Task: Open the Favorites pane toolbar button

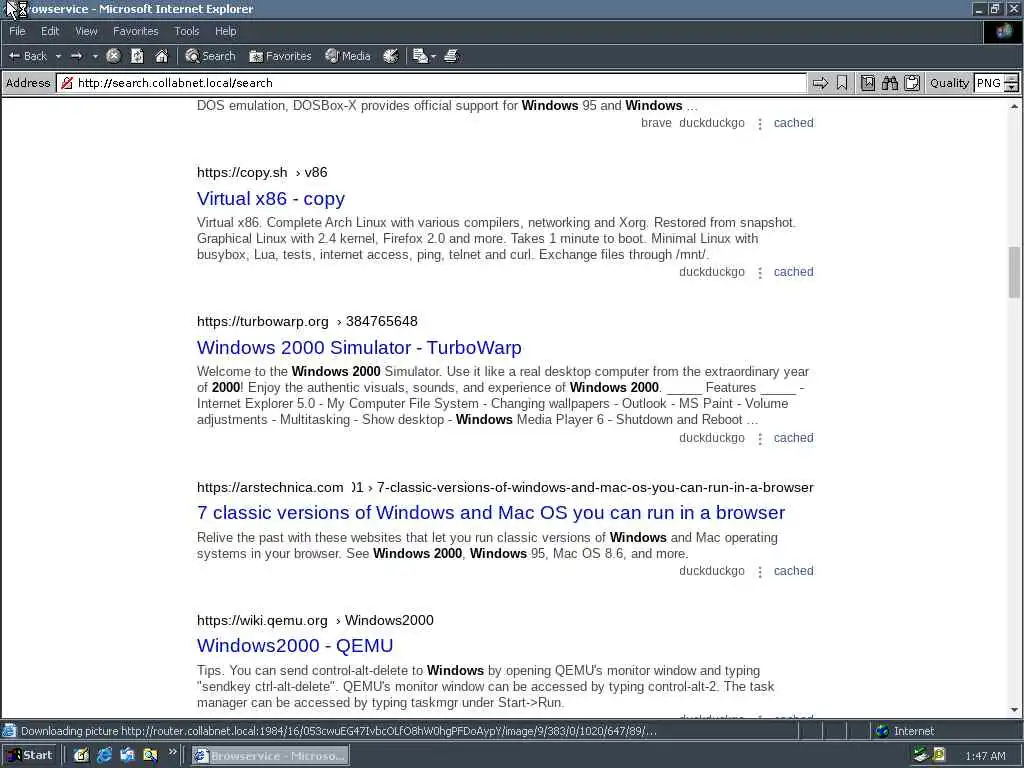Action: 280,56
